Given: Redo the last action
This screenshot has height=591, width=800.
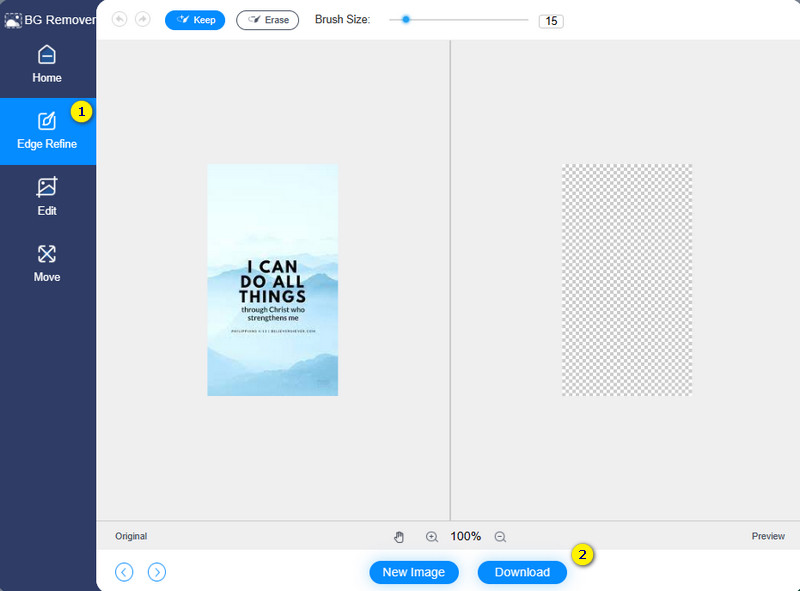Looking at the screenshot, I should coord(143,19).
